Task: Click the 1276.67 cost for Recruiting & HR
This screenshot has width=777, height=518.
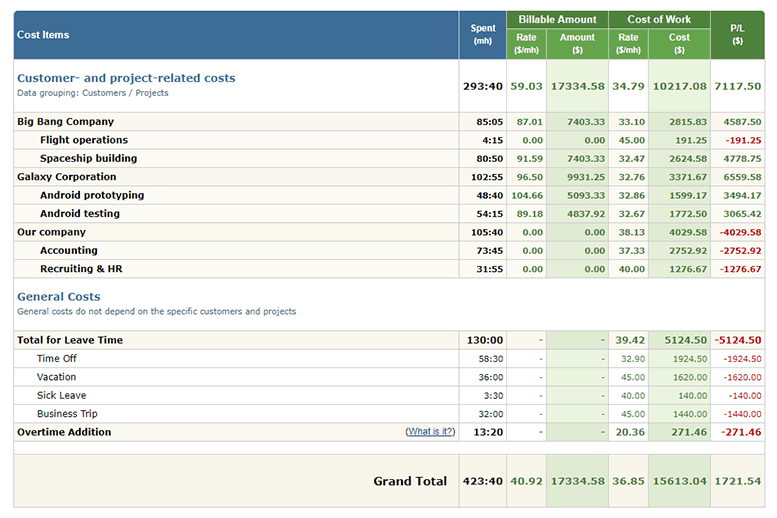Action: click(688, 269)
